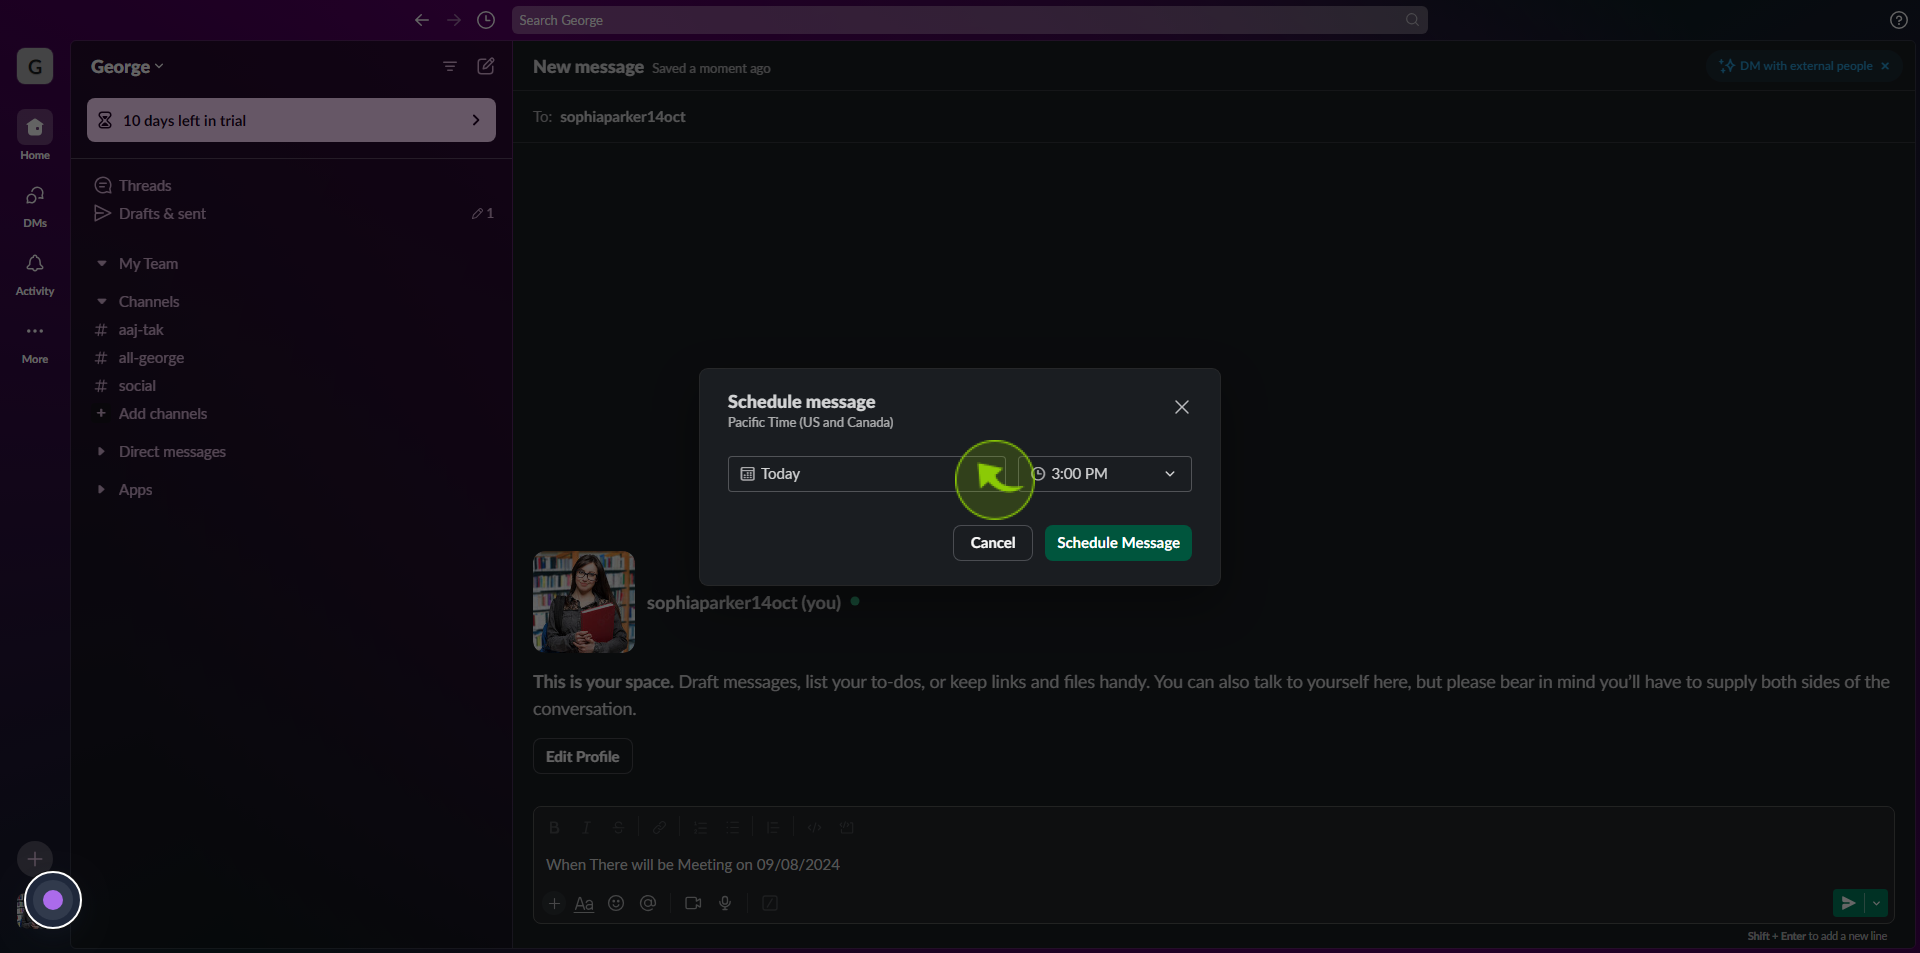Open the all-george channel
The height and width of the screenshot is (953, 1920).
[151, 358]
